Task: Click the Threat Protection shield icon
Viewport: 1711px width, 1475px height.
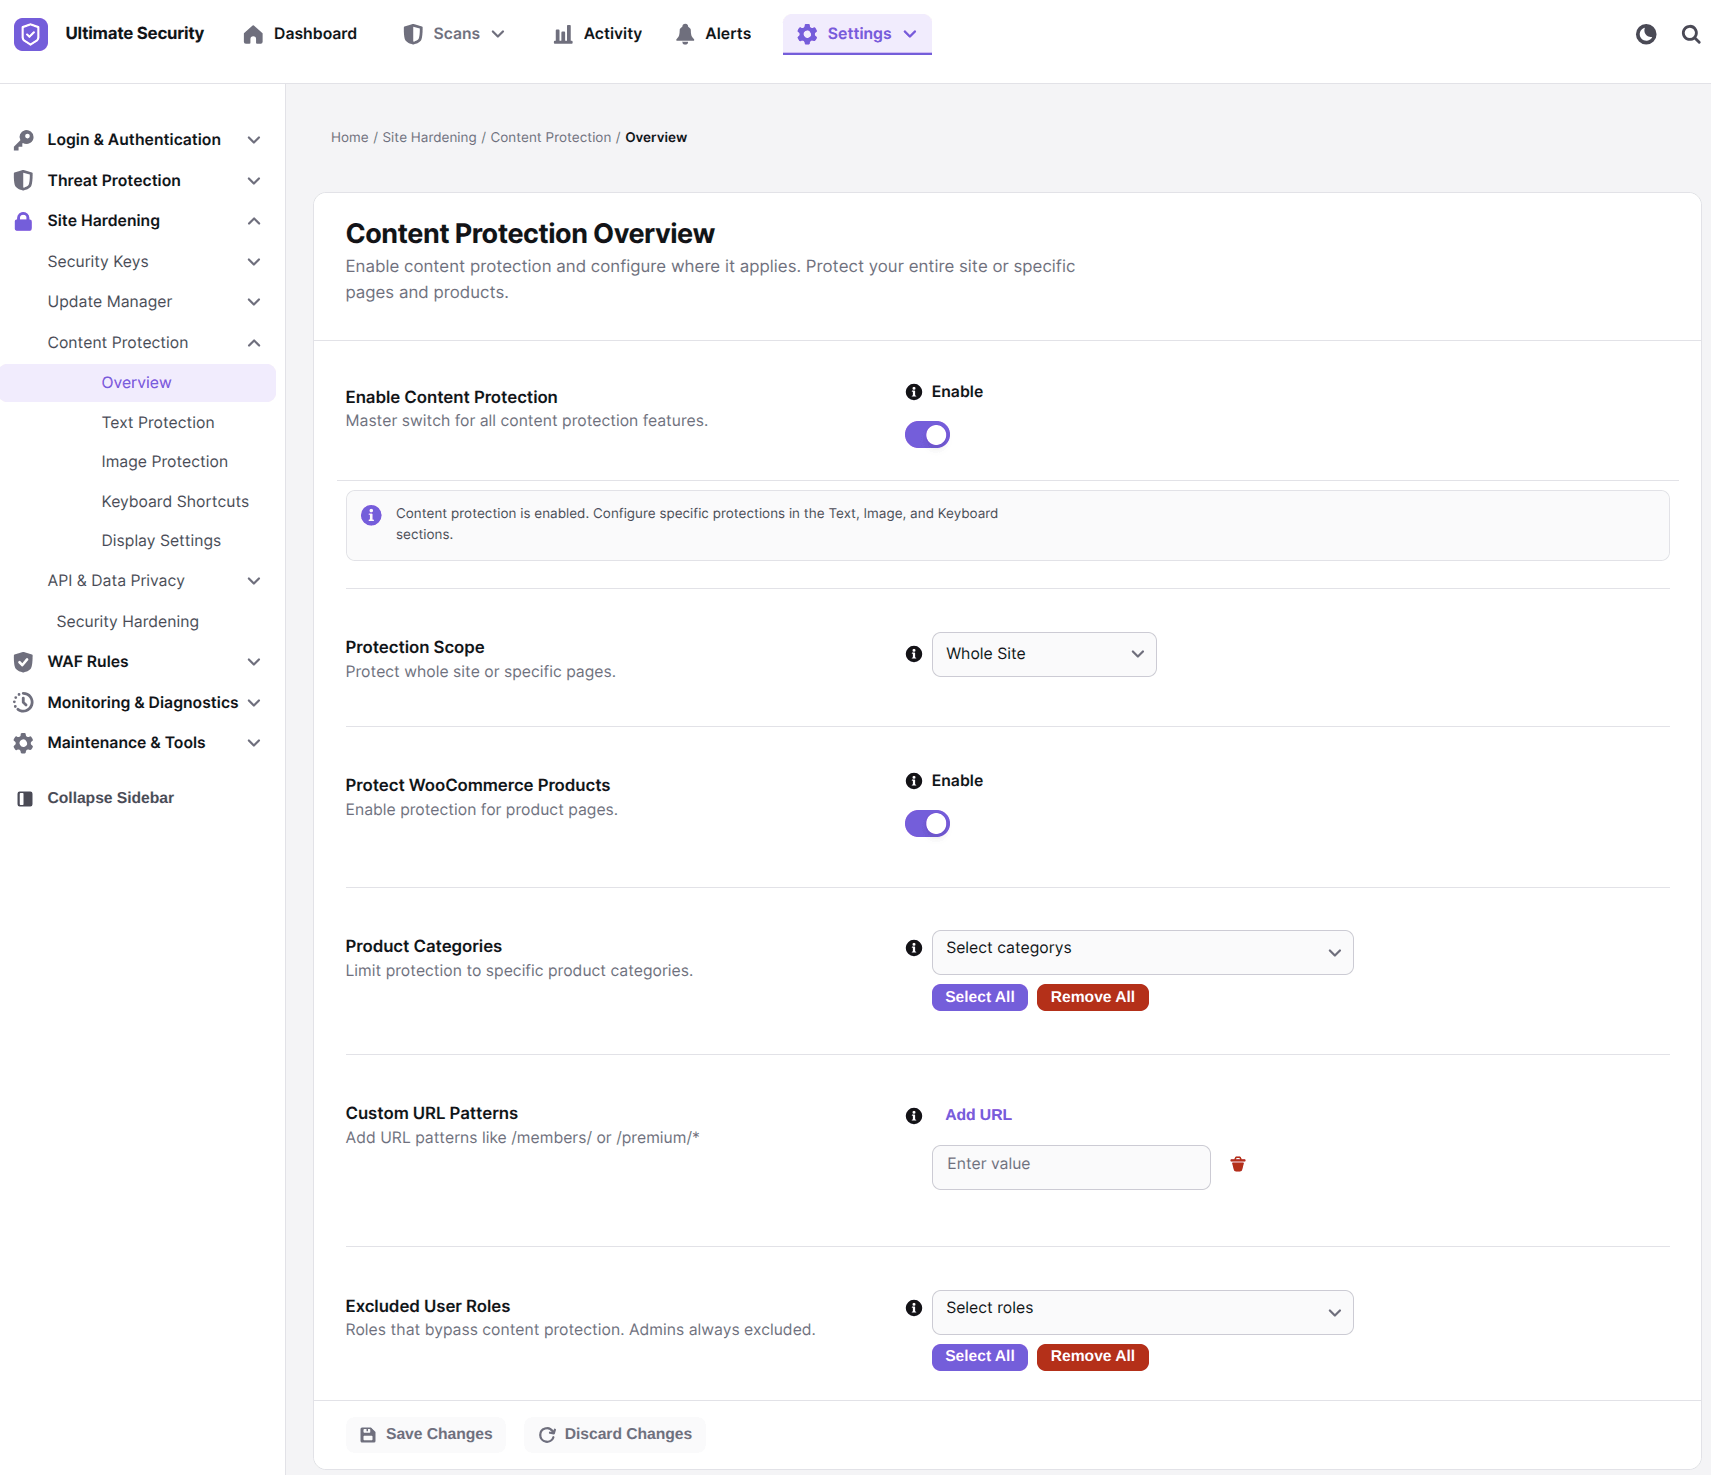Action: (24, 180)
